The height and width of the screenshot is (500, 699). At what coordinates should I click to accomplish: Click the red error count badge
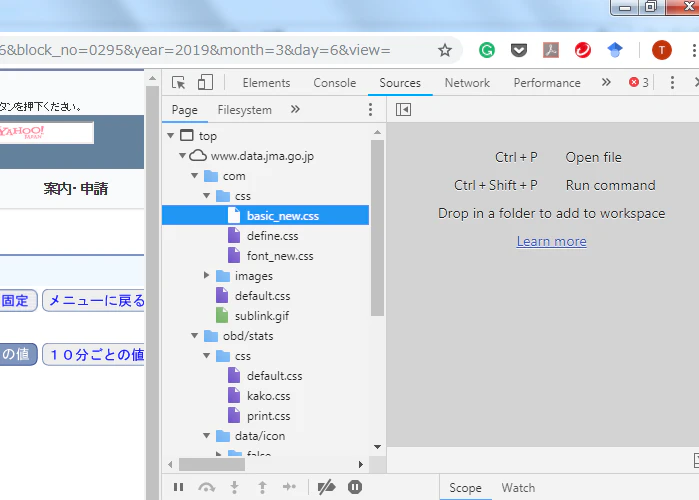coord(639,82)
